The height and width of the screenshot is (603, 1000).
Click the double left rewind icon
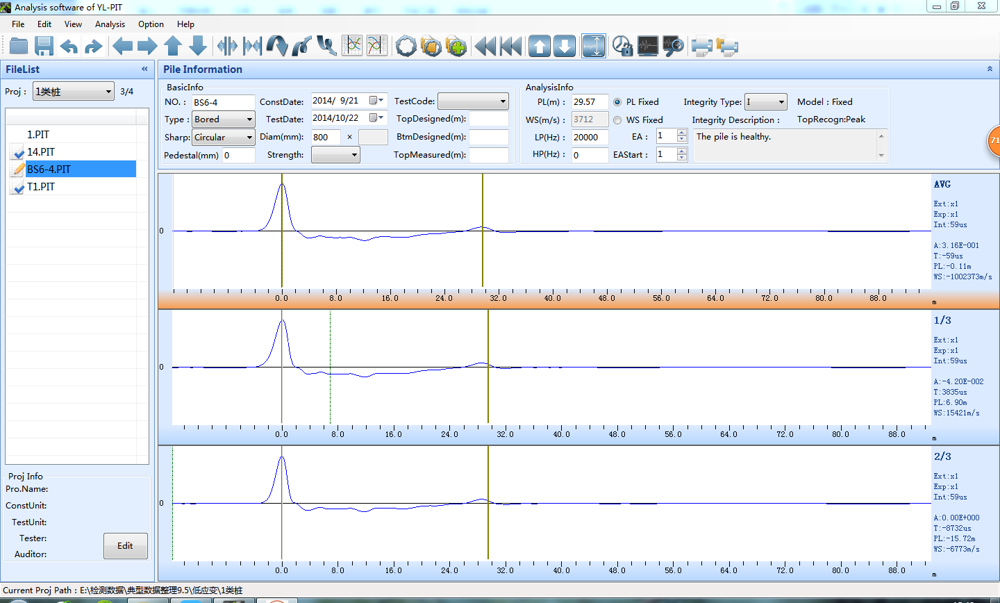pos(485,46)
